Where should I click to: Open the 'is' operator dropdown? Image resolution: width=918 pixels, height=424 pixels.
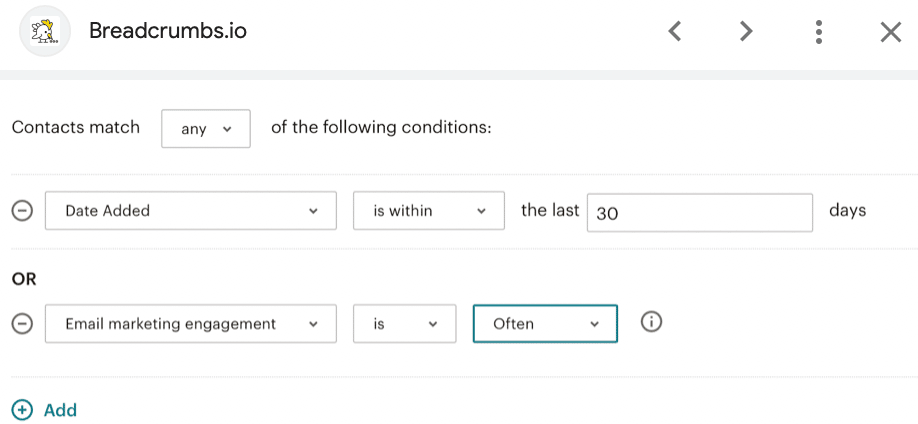[x=405, y=323]
